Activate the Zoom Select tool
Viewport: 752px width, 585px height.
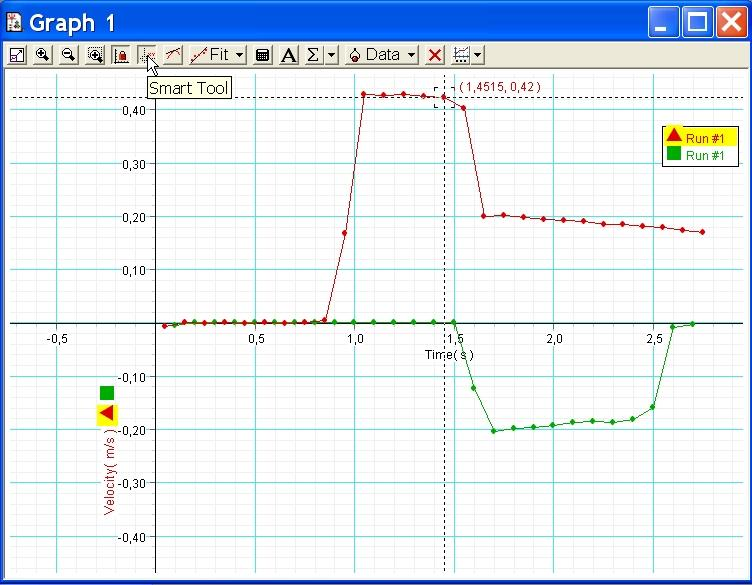[x=95, y=55]
